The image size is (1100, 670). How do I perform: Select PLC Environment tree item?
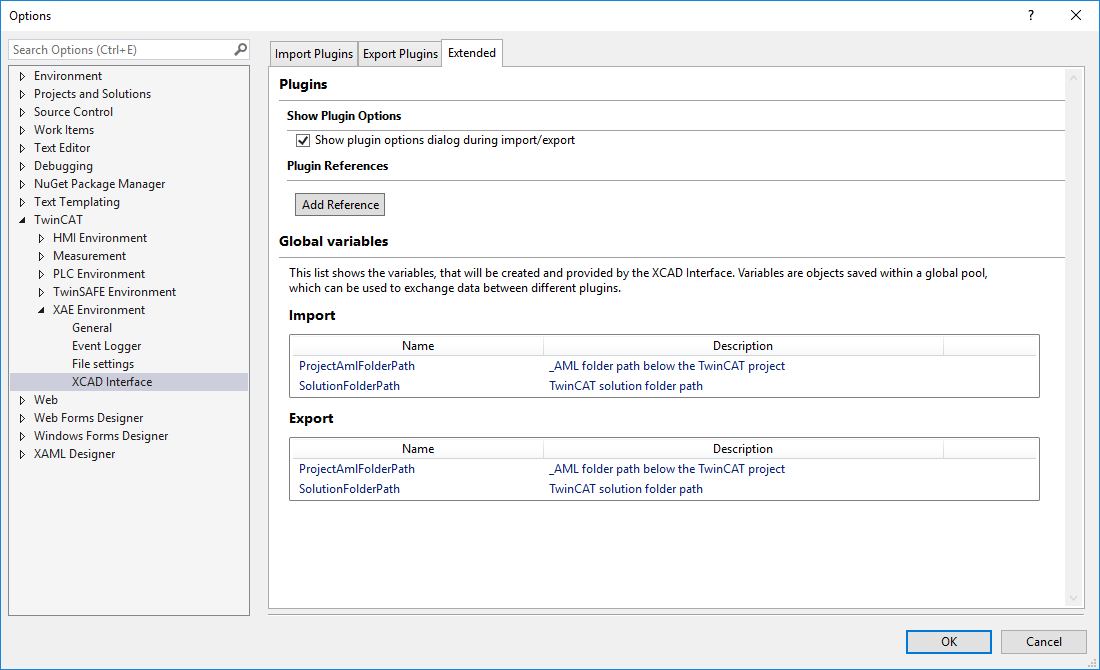click(x=99, y=274)
